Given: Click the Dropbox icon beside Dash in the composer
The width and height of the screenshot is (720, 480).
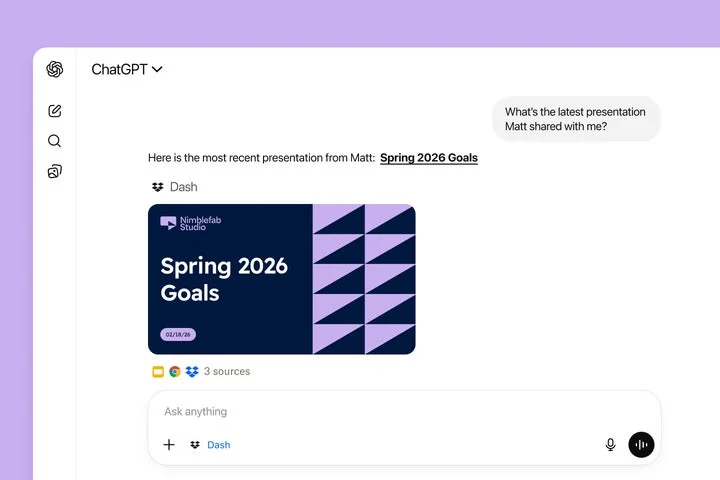Looking at the screenshot, I should pos(195,445).
